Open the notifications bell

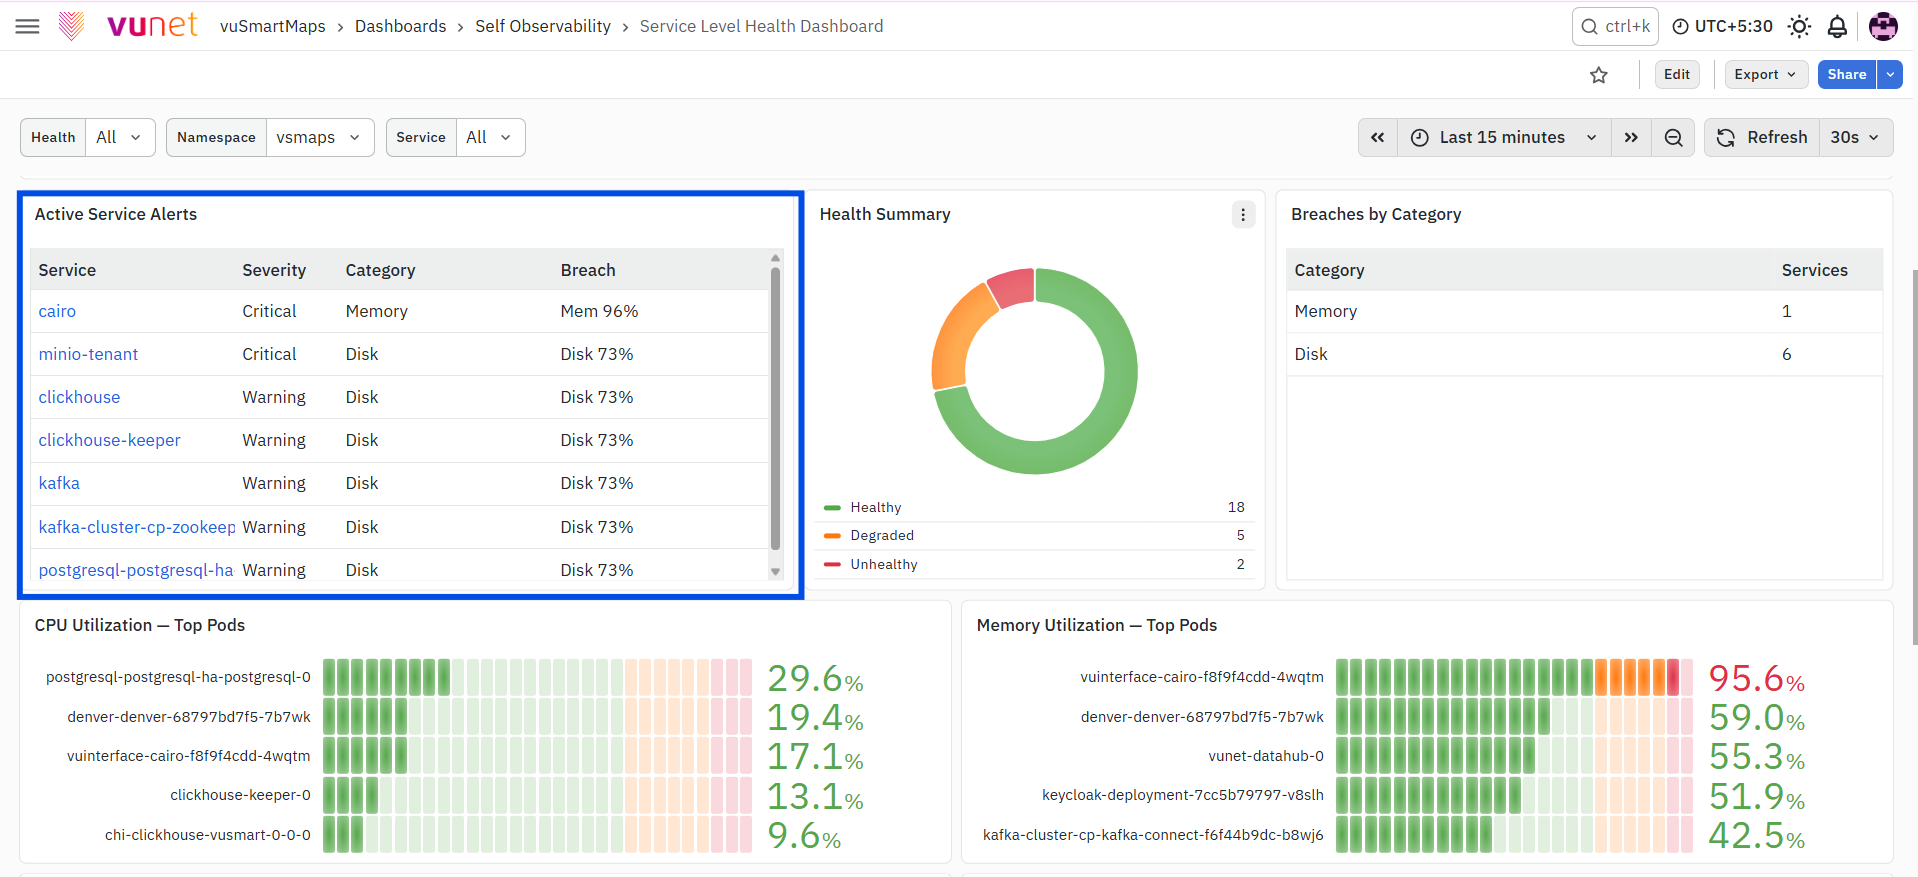click(x=1837, y=27)
